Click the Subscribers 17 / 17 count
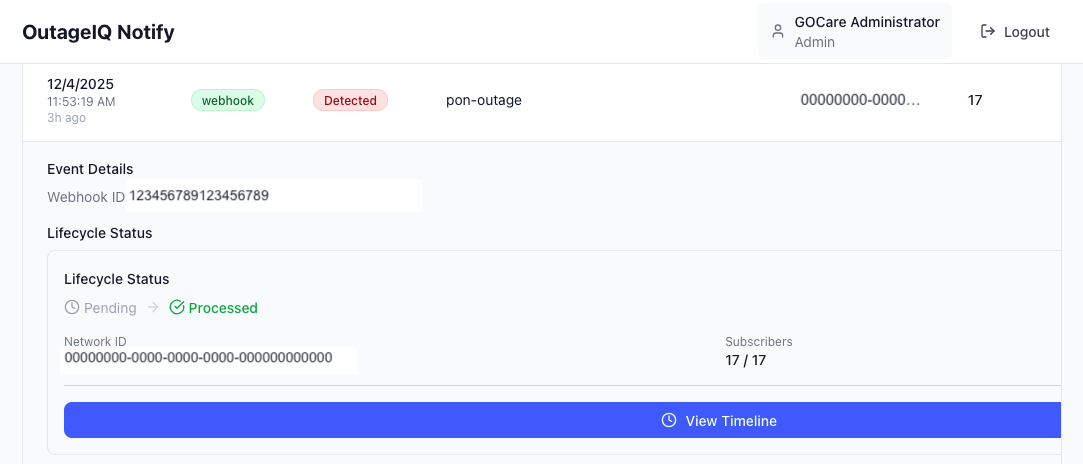Screen dimensions: 1083x464 click(746, 360)
